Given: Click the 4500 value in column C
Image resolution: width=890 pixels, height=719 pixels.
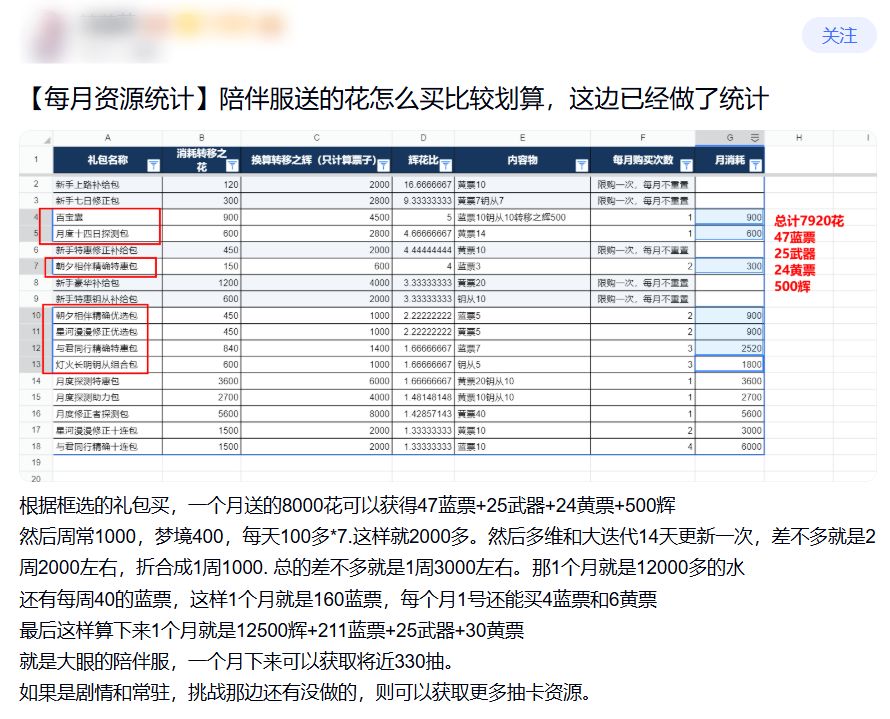Looking at the screenshot, I should [317, 217].
